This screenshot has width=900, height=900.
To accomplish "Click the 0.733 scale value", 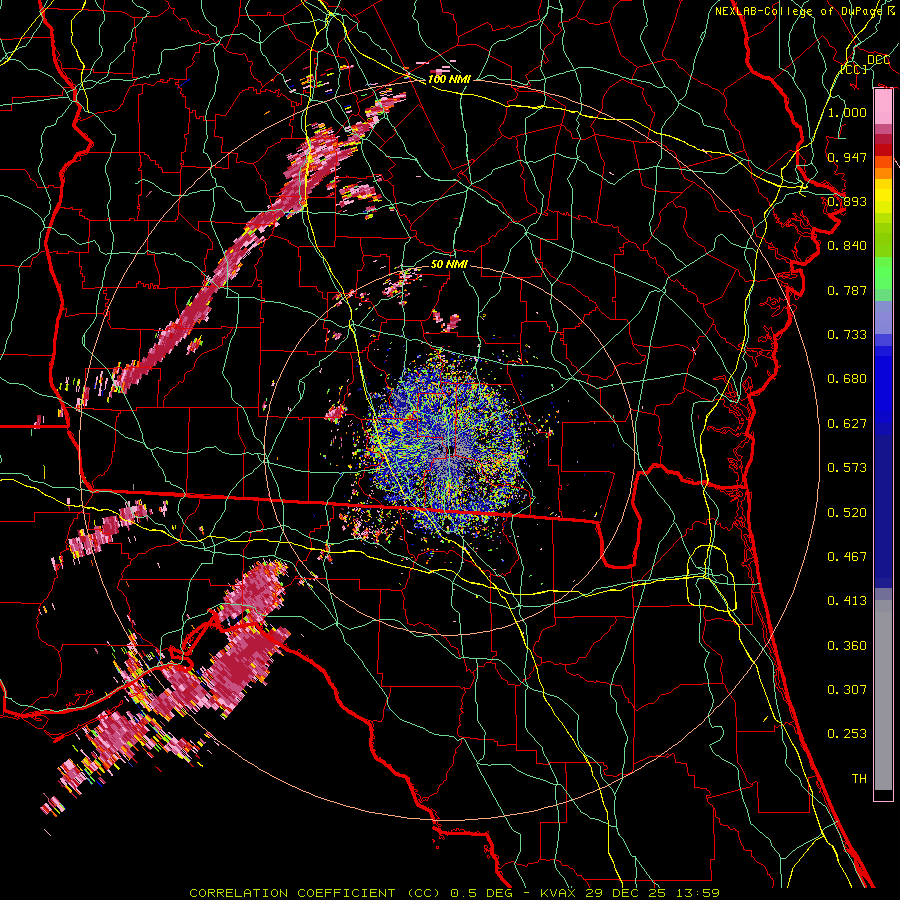I will [847, 335].
